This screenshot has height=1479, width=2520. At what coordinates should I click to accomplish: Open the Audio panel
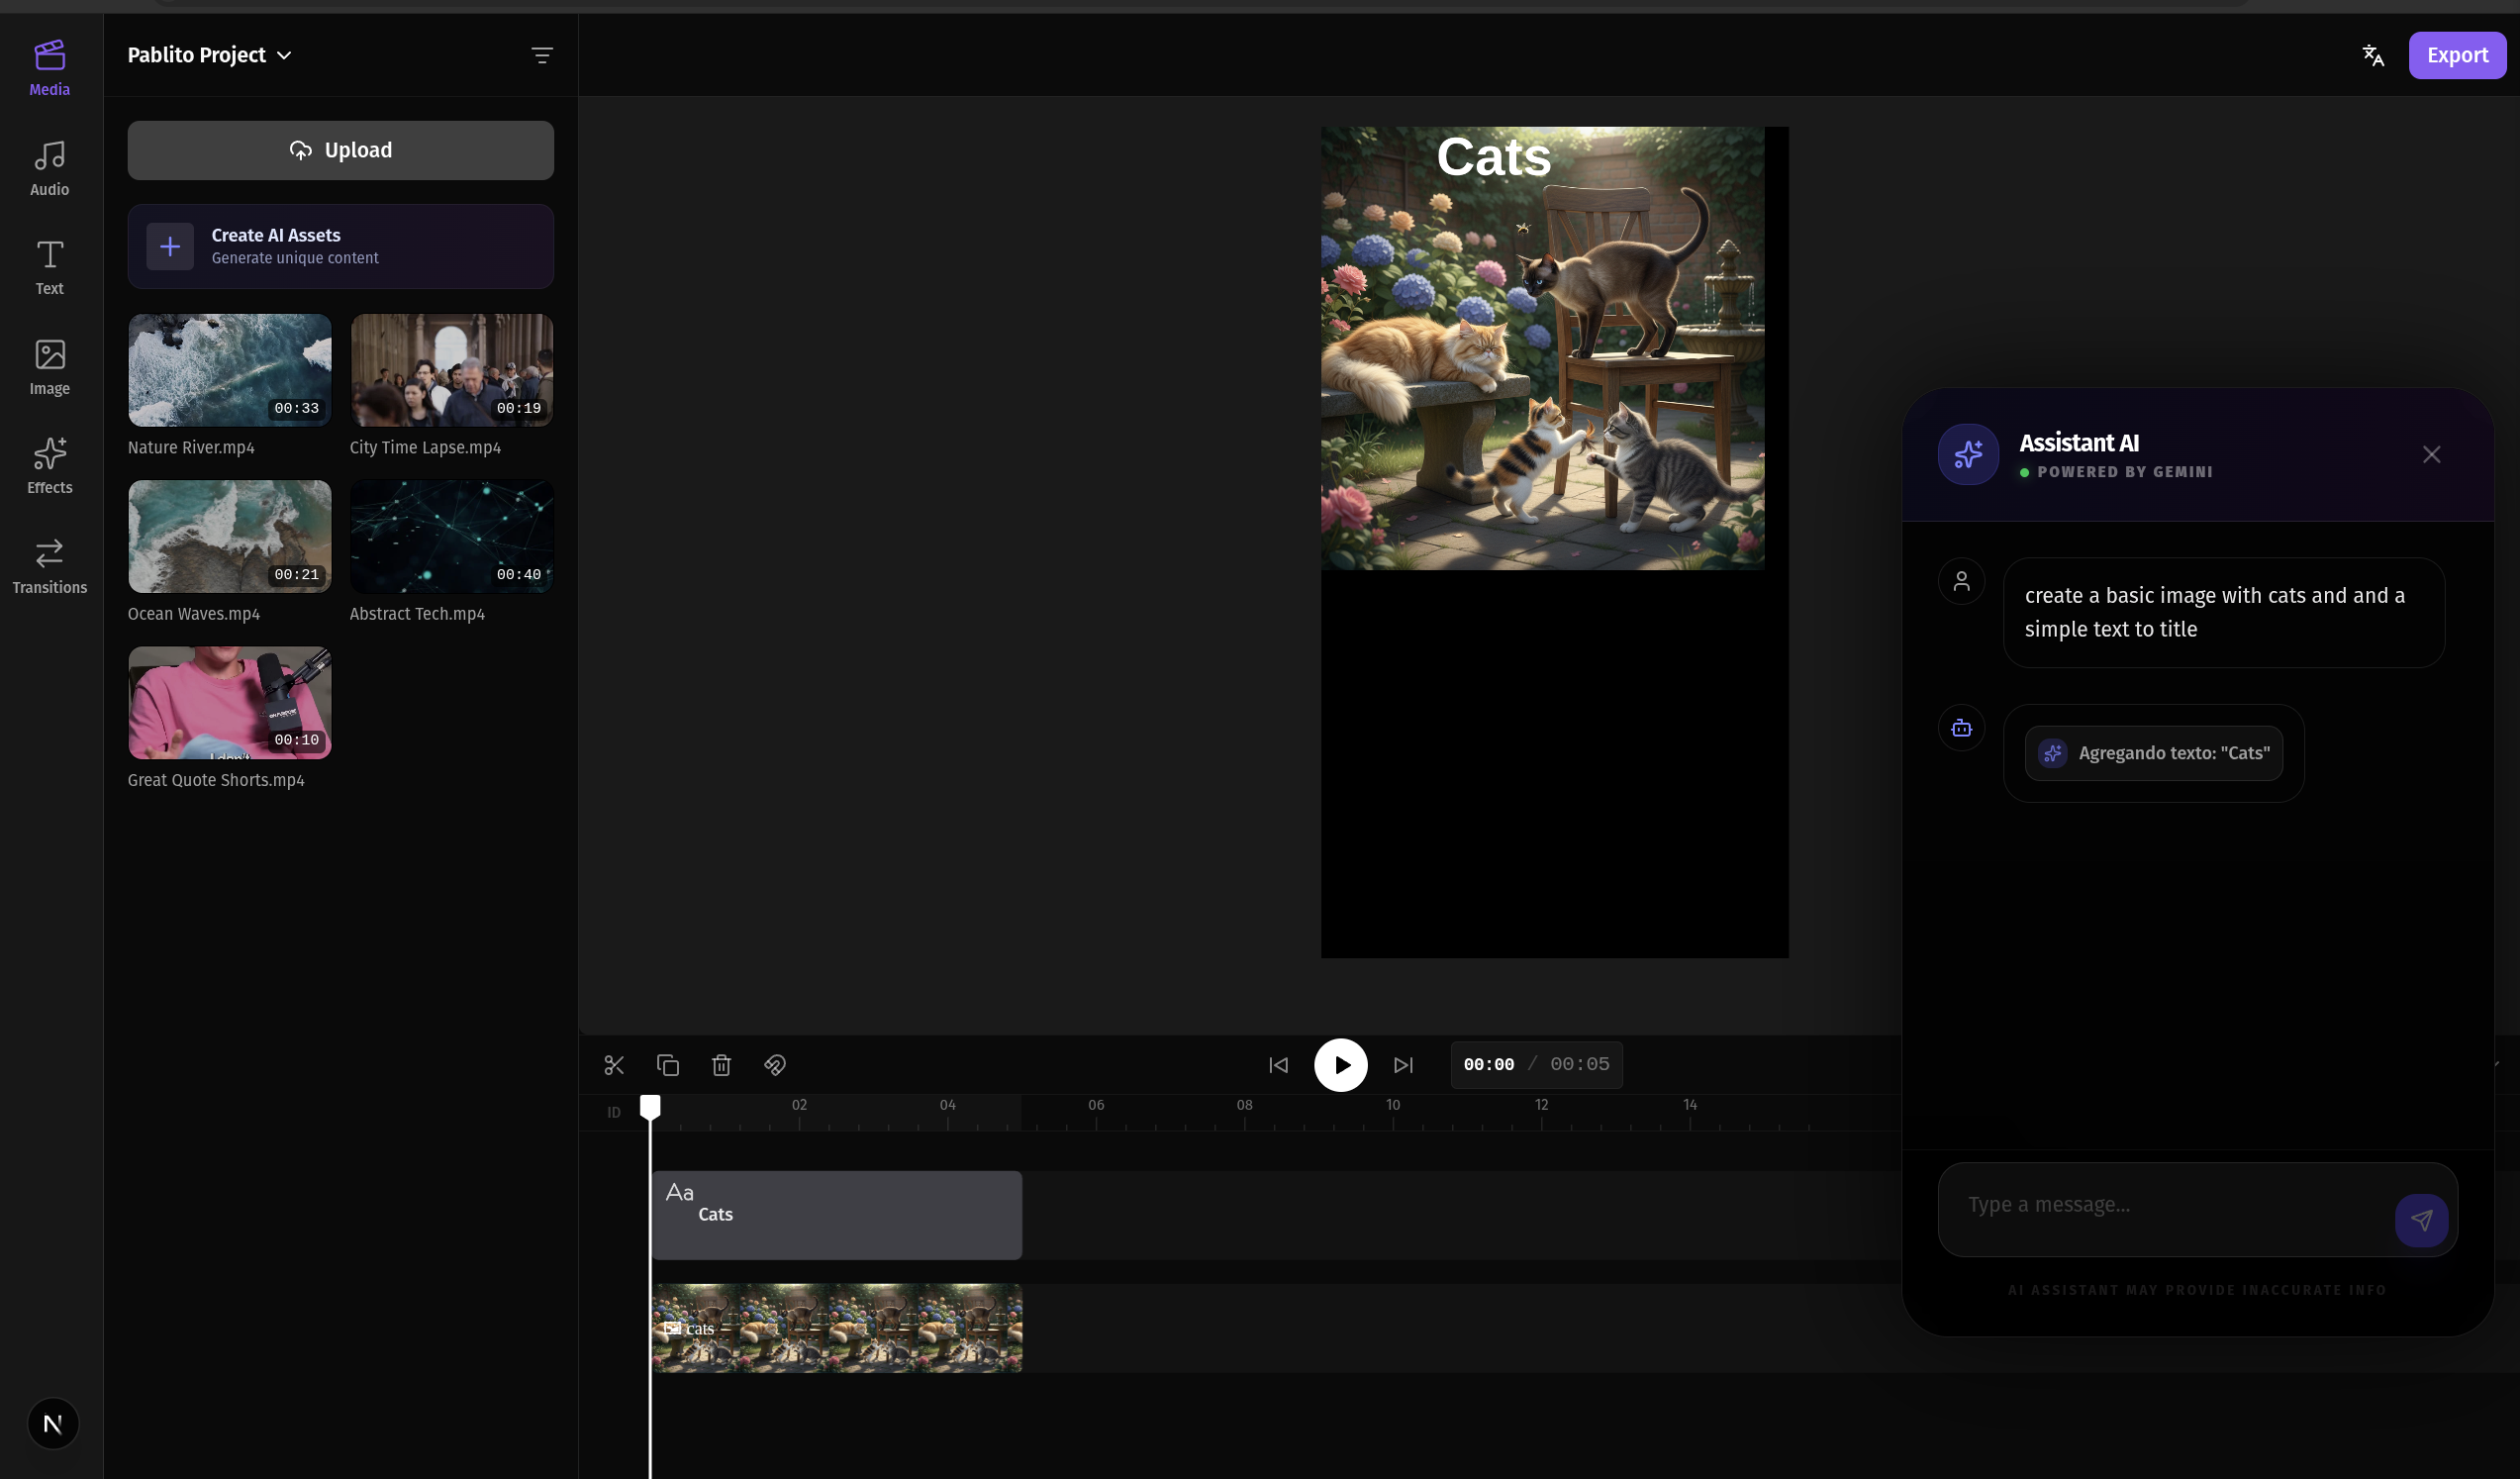tap(49, 166)
